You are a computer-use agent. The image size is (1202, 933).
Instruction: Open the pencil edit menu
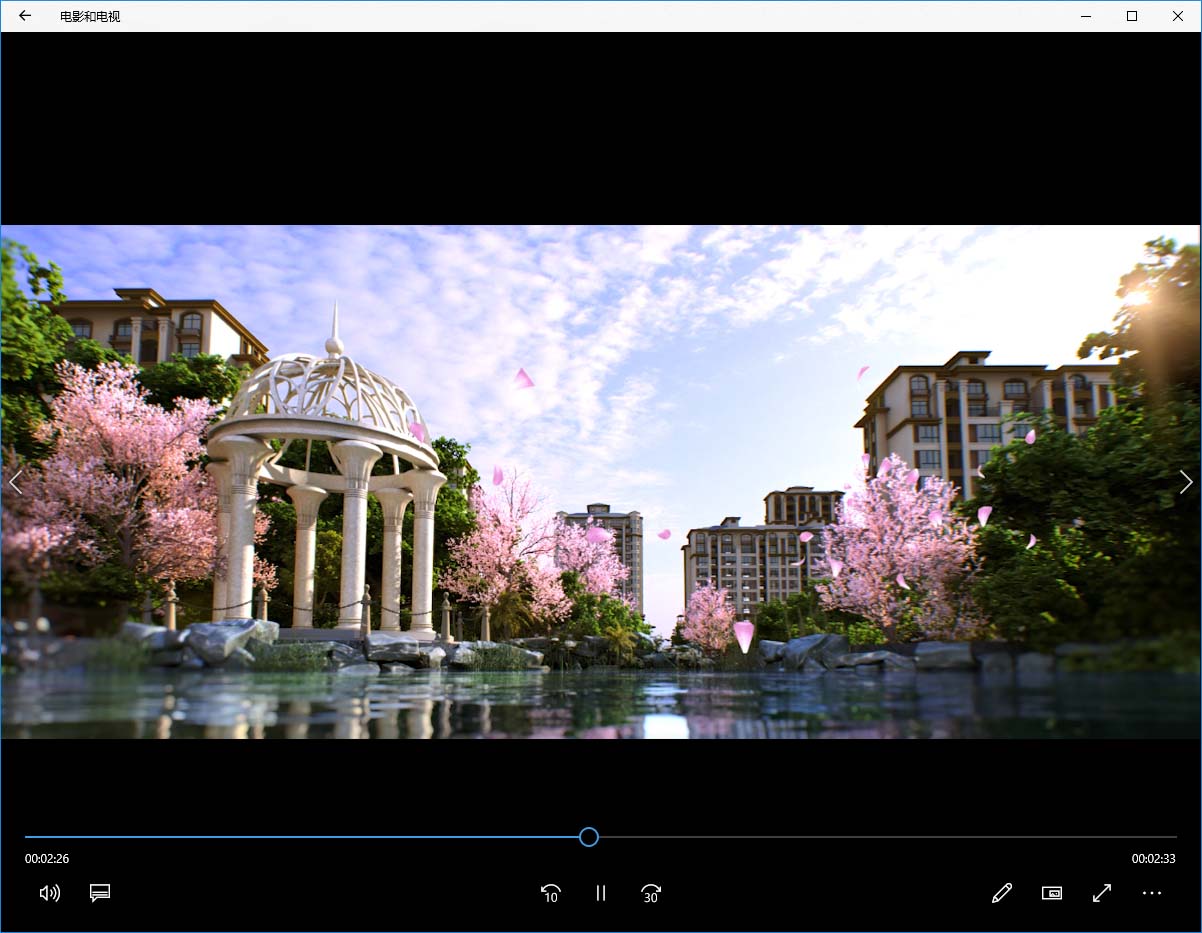pyautogui.click(x=1002, y=893)
